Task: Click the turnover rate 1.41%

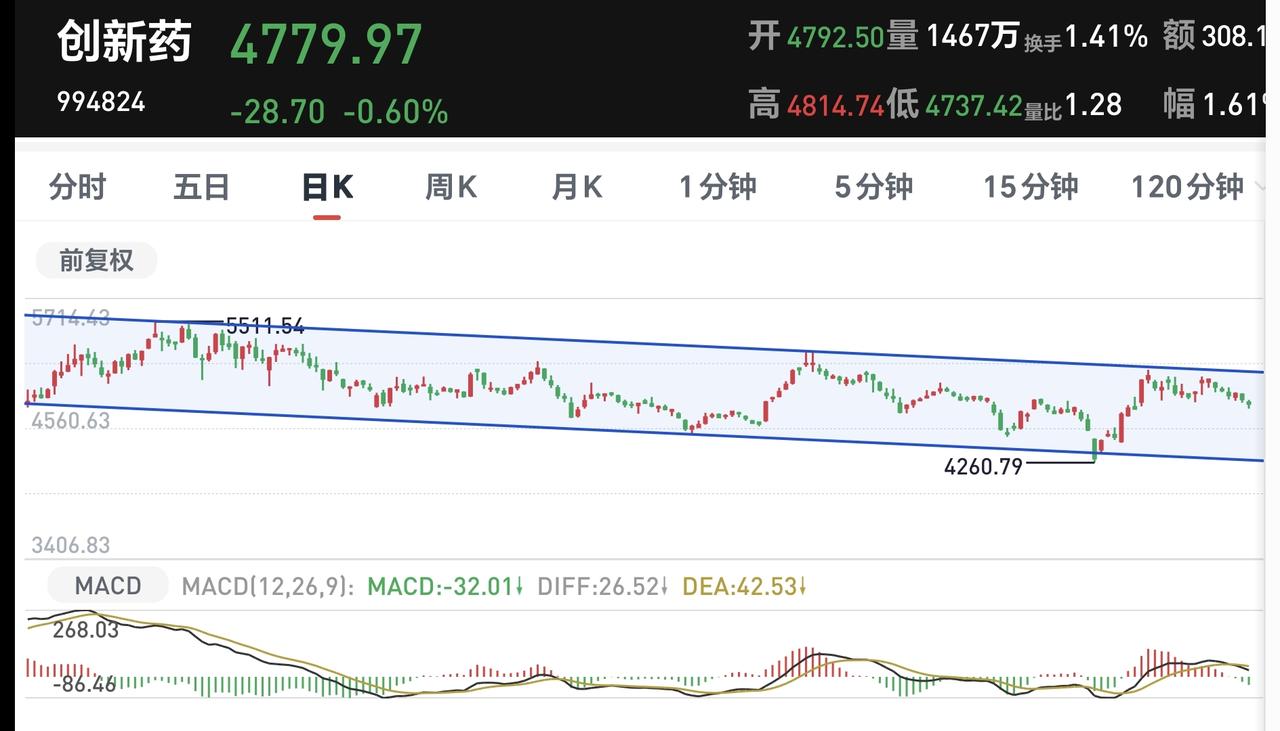Action: coord(1106,38)
